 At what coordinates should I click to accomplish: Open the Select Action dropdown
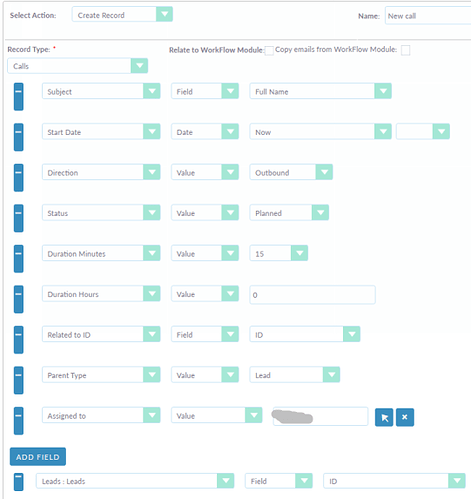122,15
